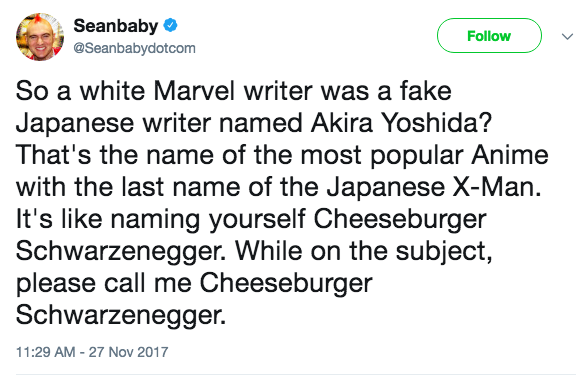Click the word X-Man in tweet
Screen dimensions: 584x375
pyautogui.click(x=497, y=187)
